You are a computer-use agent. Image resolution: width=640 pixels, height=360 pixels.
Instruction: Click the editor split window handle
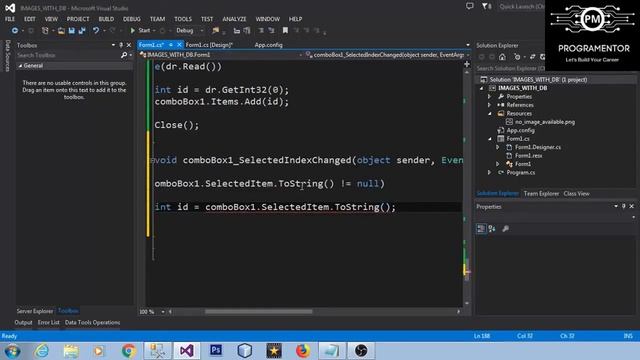pos(467,64)
